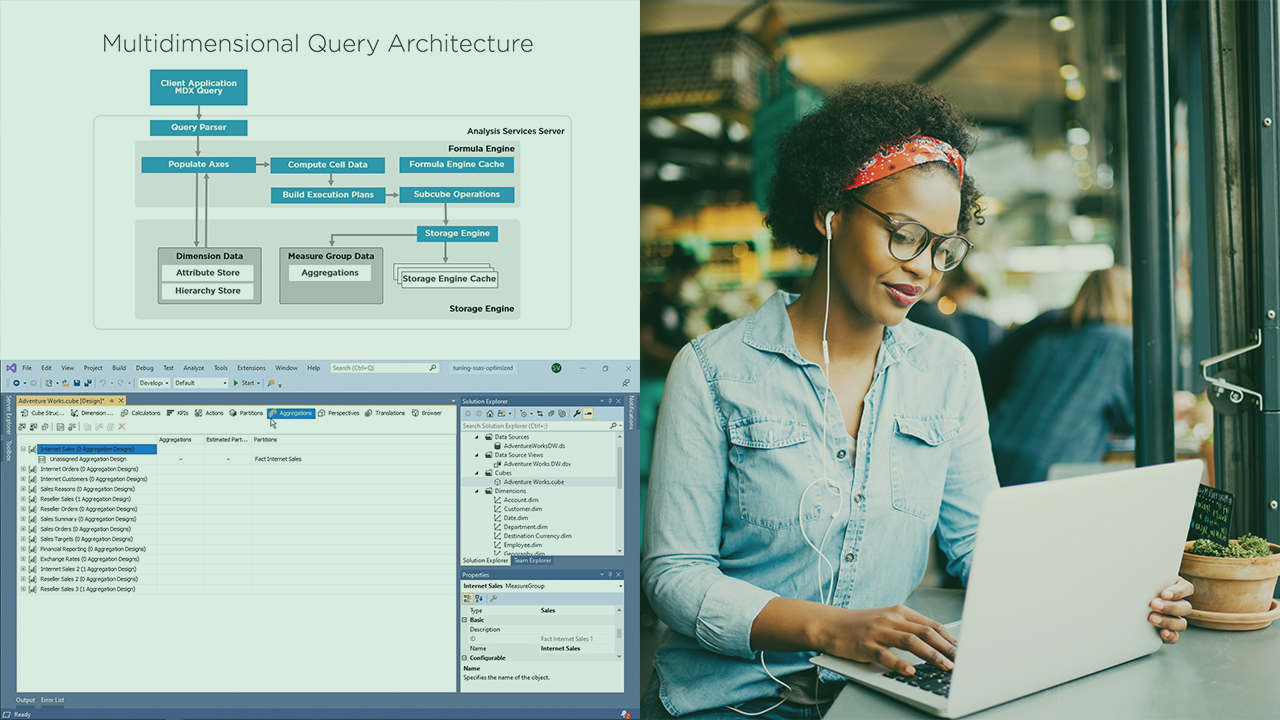1280x720 pixels.
Task: Sort properties alphabetically in Properties panel
Action: (x=479, y=598)
